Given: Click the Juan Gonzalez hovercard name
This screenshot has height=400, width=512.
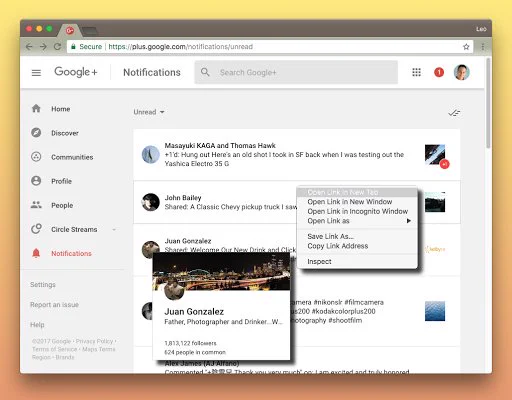Looking at the screenshot, I should (x=194, y=312).
